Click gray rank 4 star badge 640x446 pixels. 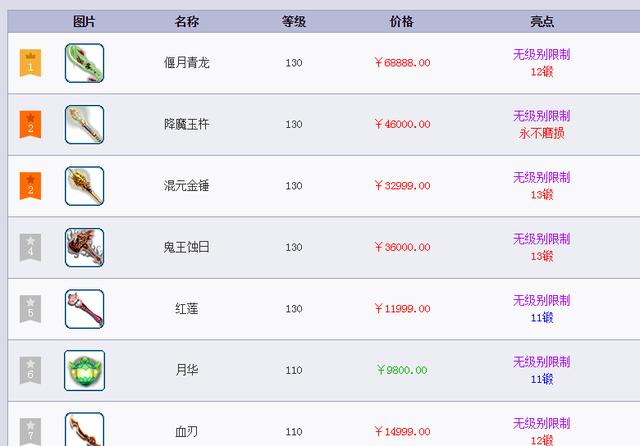(30, 247)
